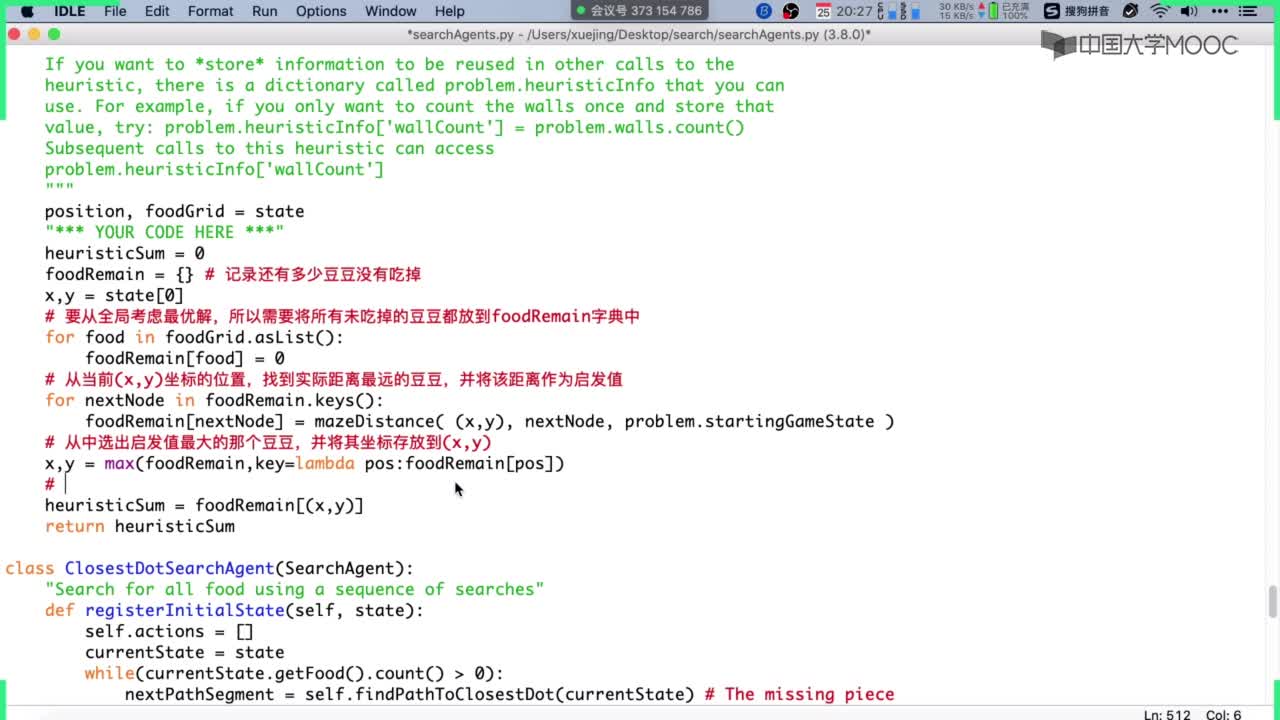Click the '*** YOUR CODE HERE ***' string
The height and width of the screenshot is (720, 1280).
point(165,232)
